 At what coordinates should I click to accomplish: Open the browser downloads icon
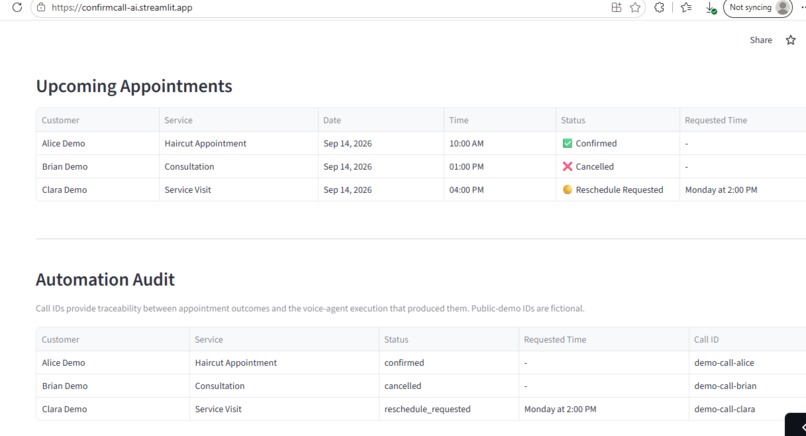click(x=711, y=8)
